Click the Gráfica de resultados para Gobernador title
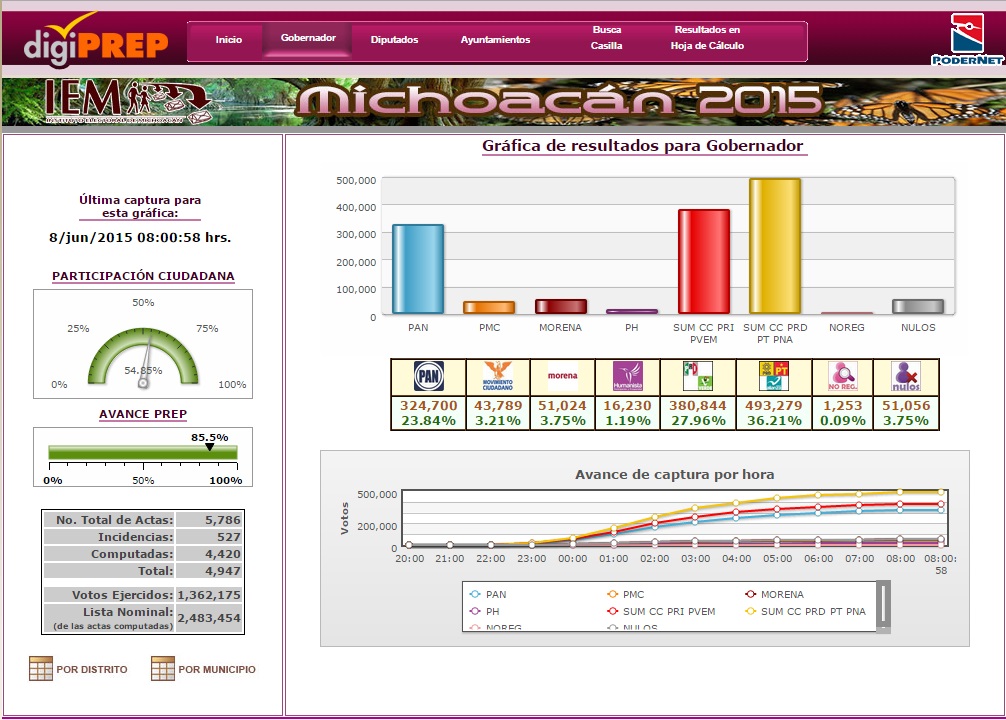The width and height of the screenshot is (1006, 720). (642, 146)
